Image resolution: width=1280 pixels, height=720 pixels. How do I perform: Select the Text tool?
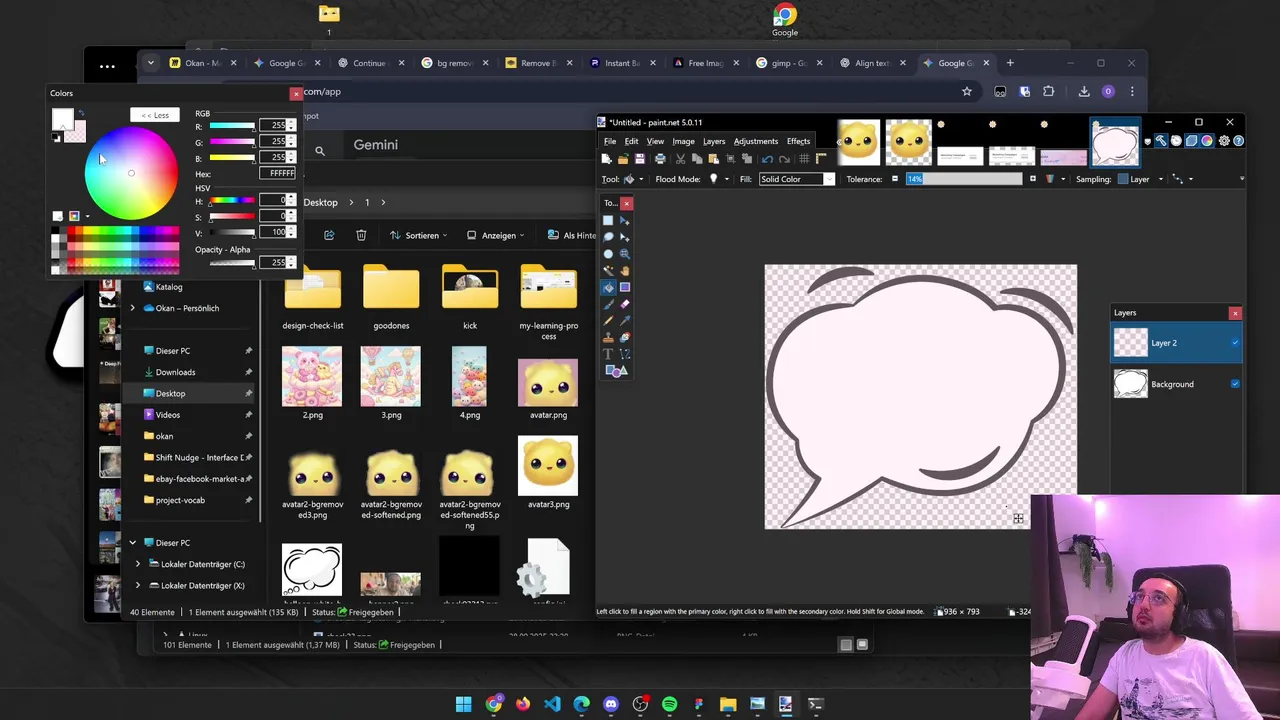pos(608,354)
